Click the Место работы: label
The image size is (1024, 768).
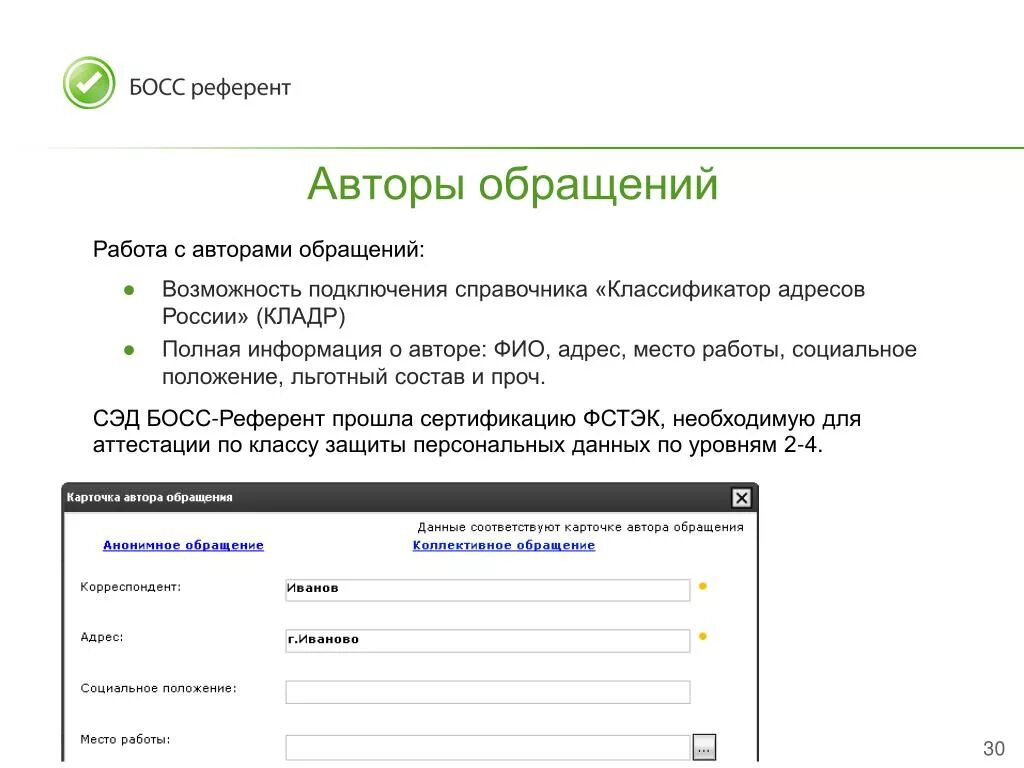(x=125, y=739)
